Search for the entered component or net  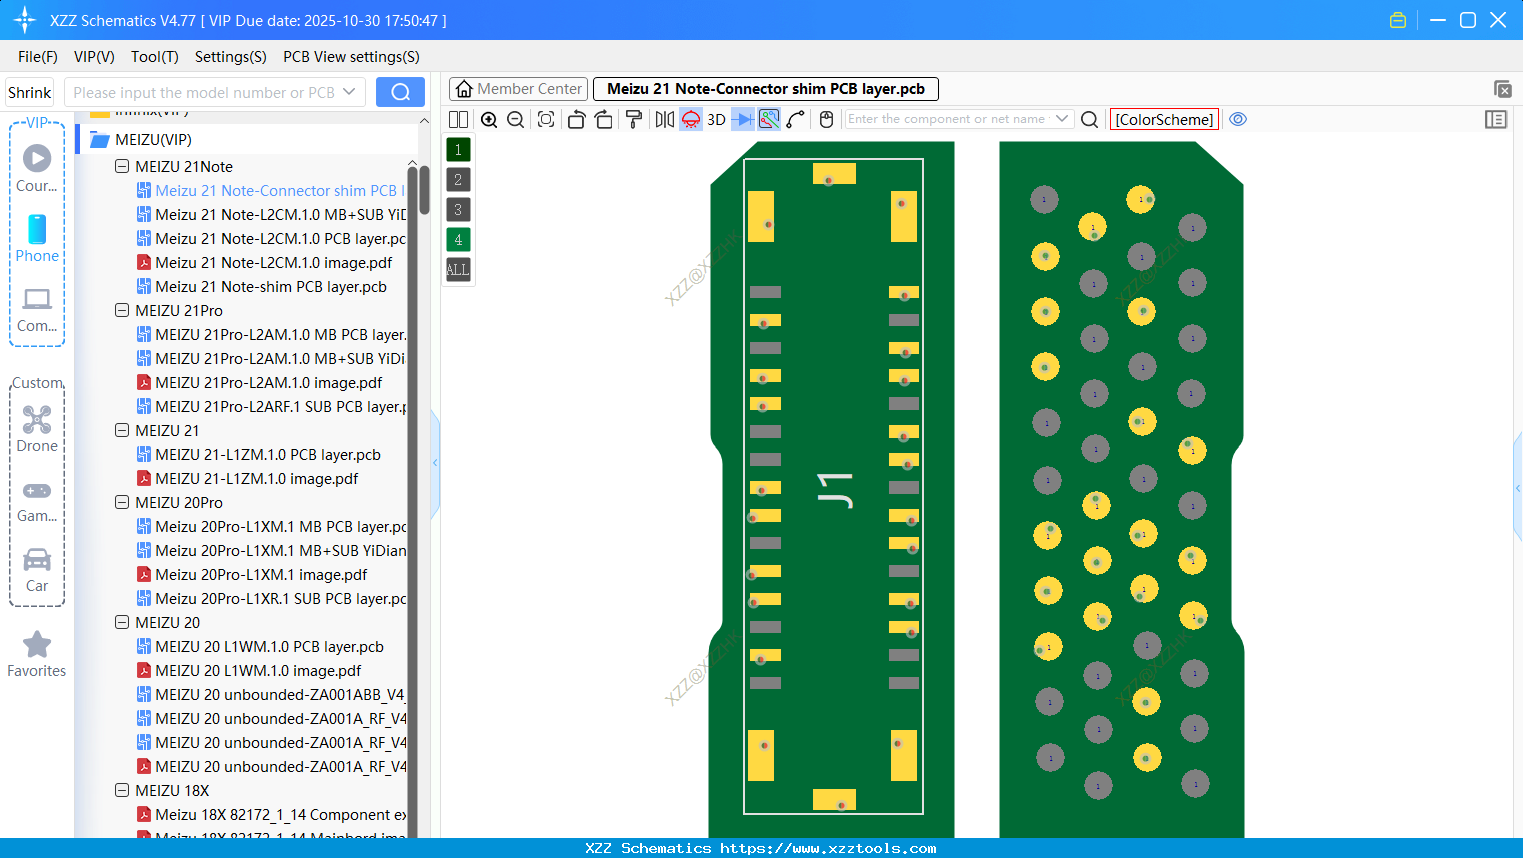tap(1090, 120)
